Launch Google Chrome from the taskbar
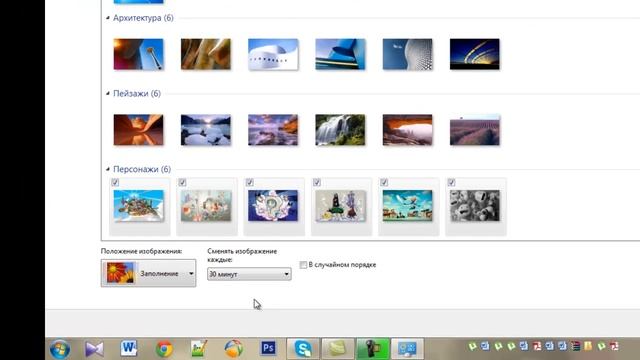640x360 pixels. click(164, 349)
